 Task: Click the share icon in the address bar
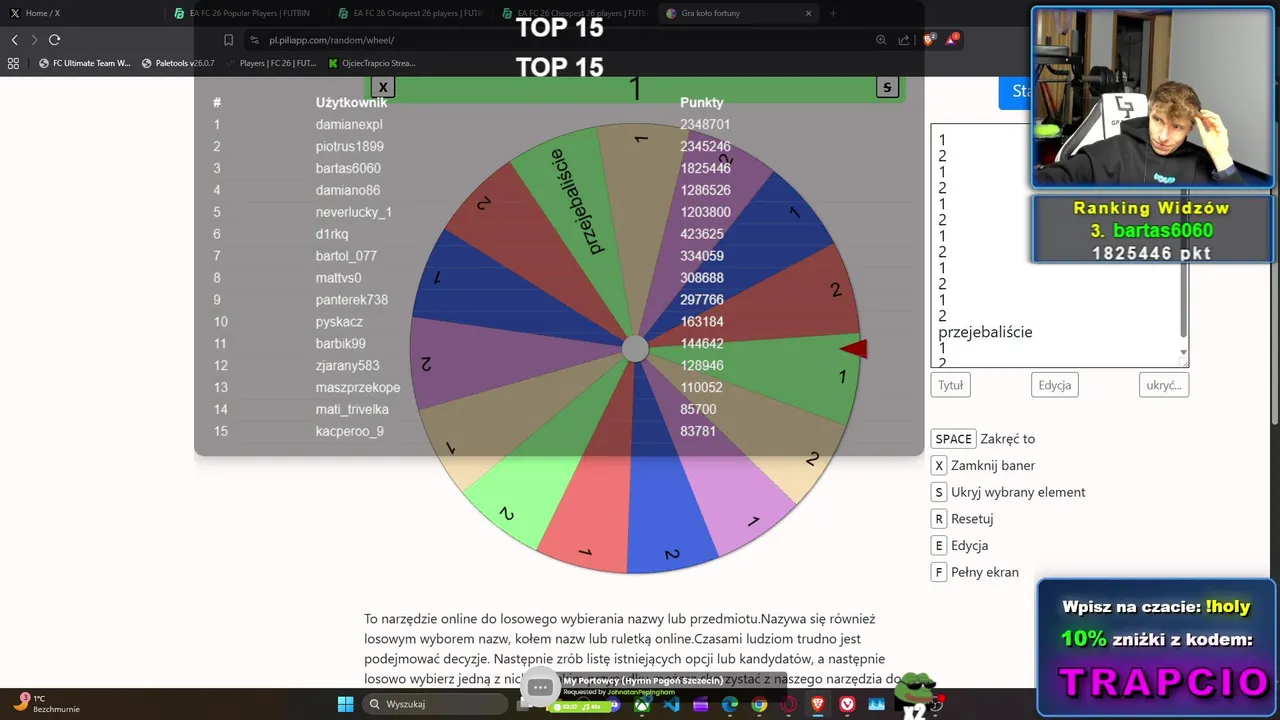[904, 40]
